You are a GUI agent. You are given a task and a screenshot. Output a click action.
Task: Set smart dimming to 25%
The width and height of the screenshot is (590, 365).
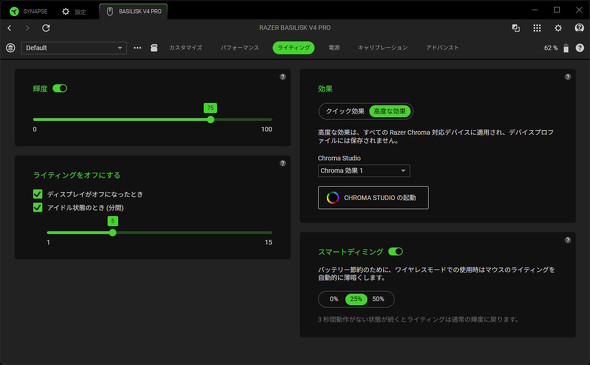point(356,299)
